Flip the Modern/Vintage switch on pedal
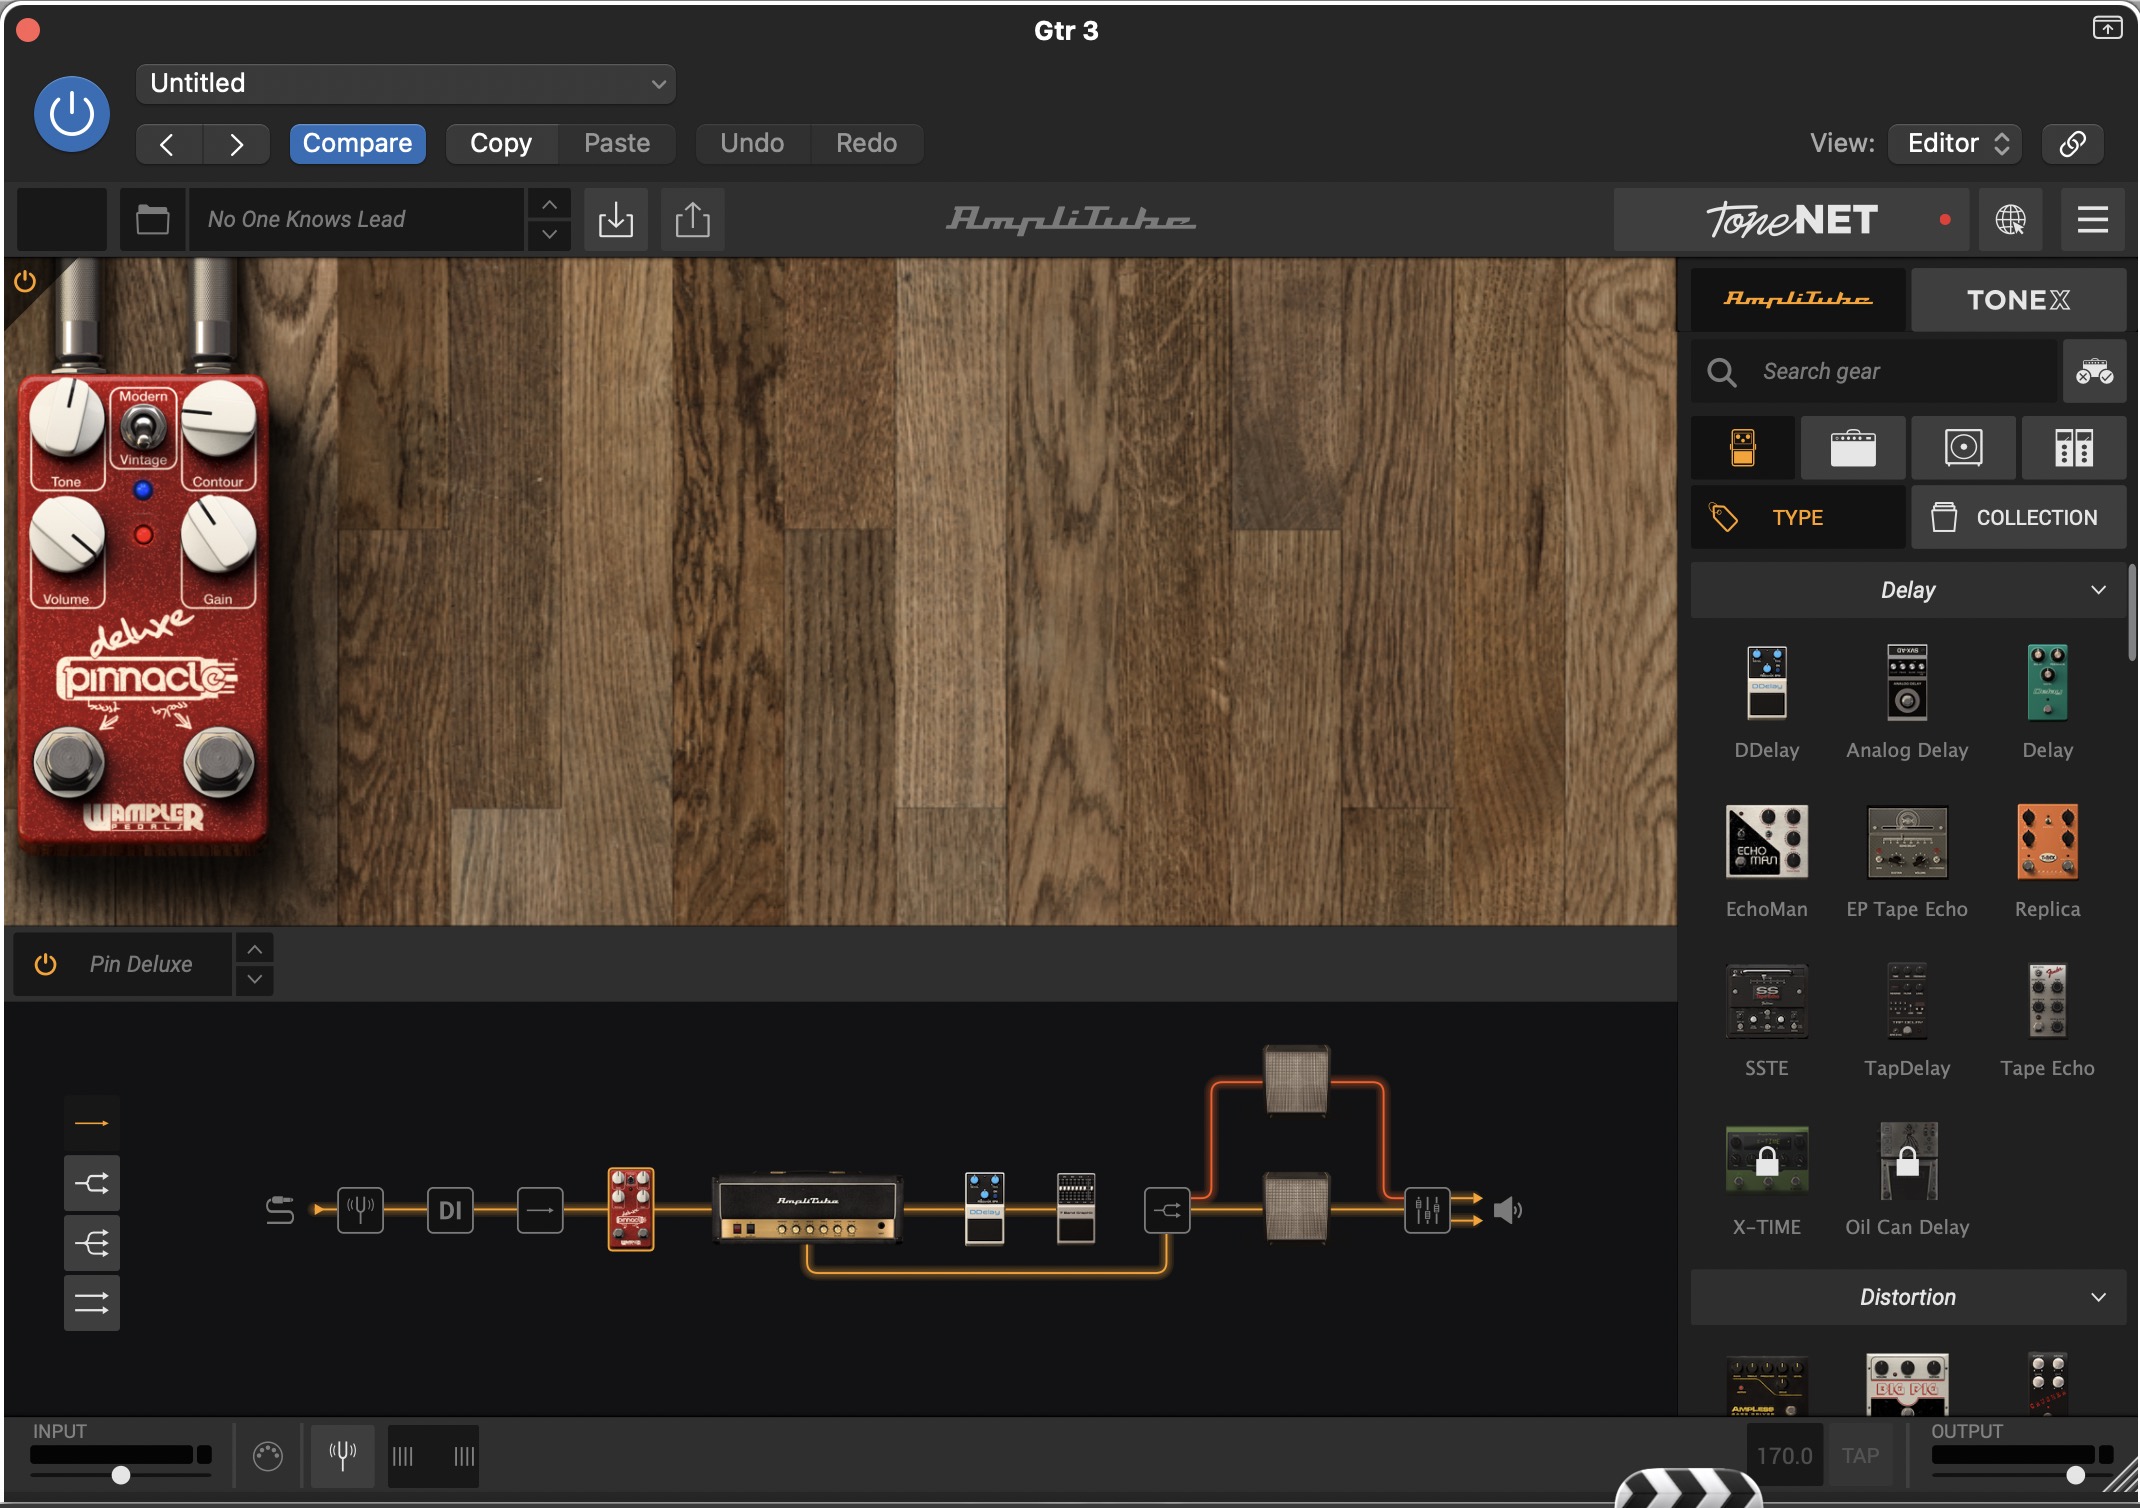The height and width of the screenshot is (1508, 2140). pyautogui.click(x=143, y=429)
